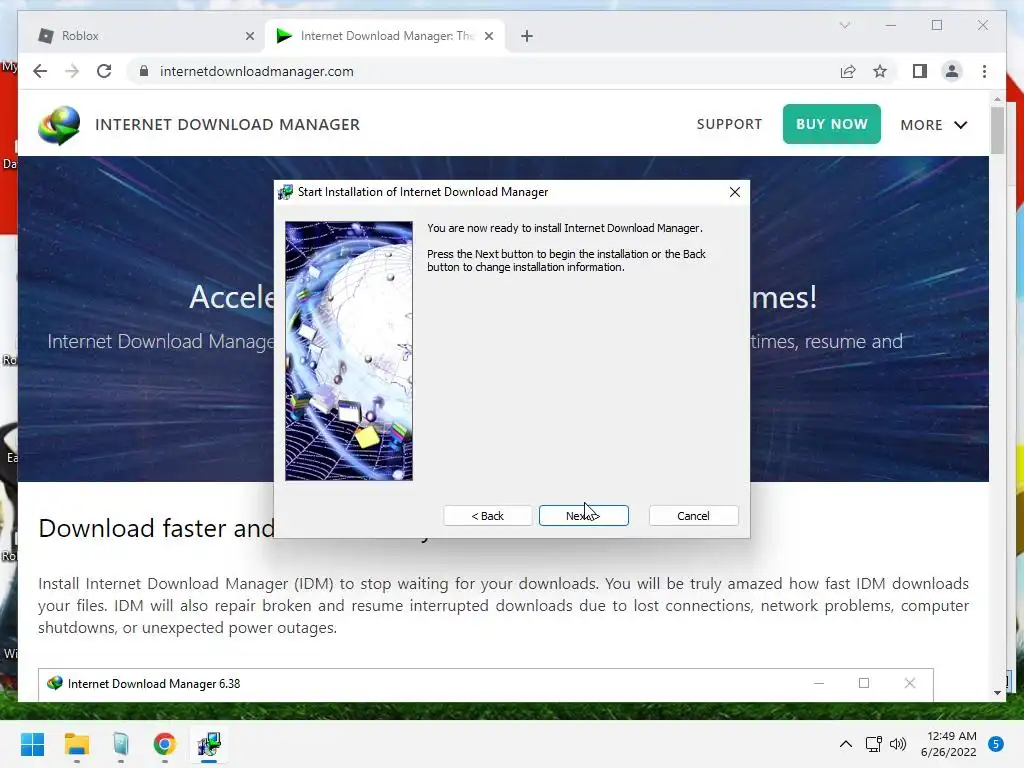The image size is (1024, 768).
Task: Maximize the Chrome browser window
Action: [936, 25]
